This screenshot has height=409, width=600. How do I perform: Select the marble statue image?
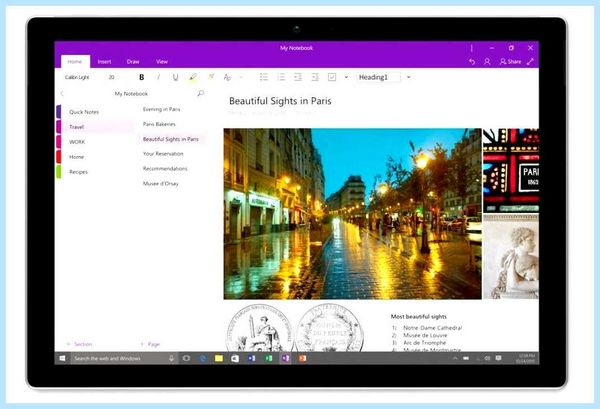[511, 257]
